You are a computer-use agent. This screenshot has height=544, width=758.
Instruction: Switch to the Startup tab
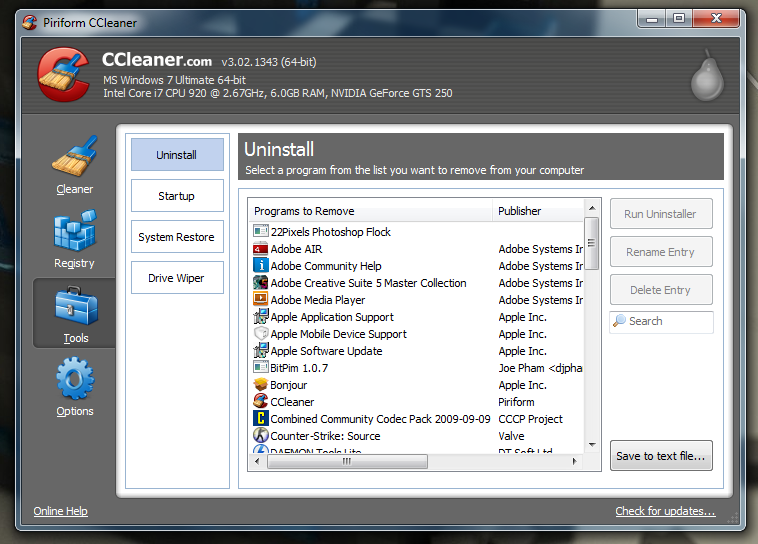click(177, 196)
